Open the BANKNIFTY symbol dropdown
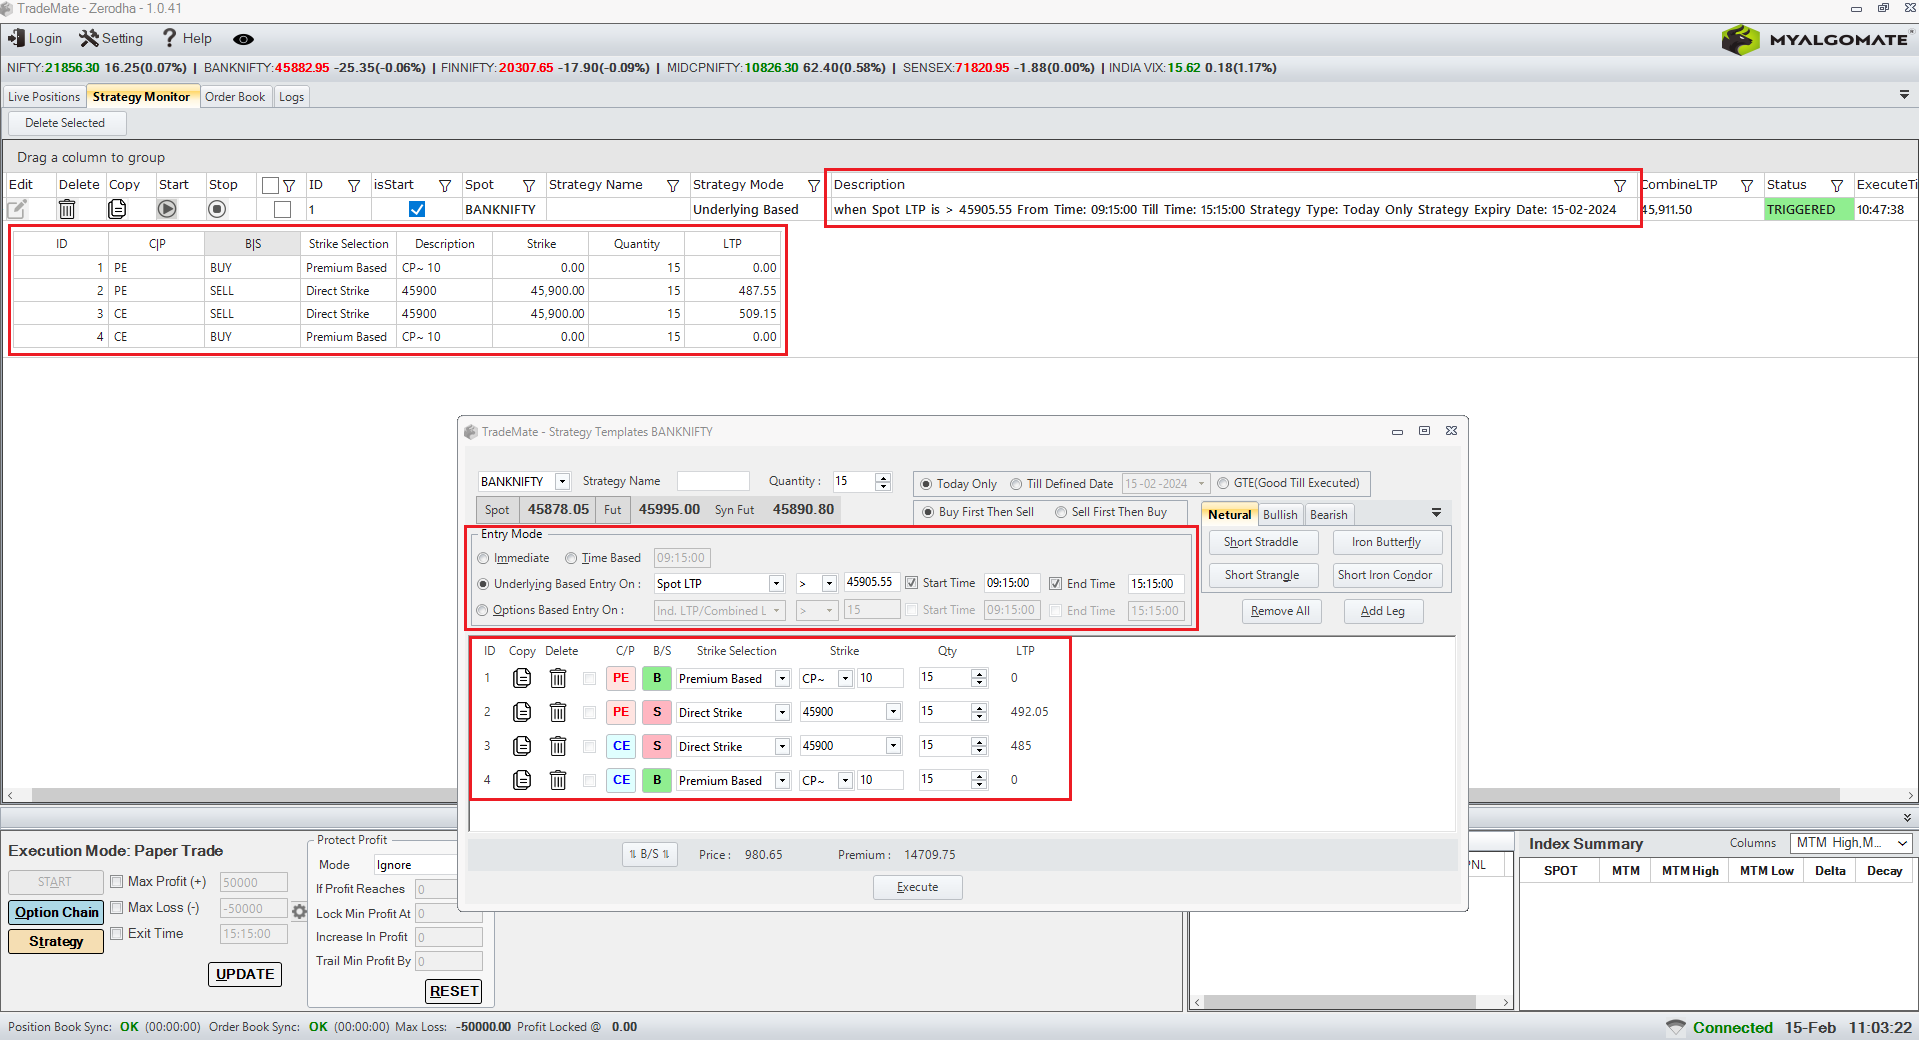The width and height of the screenshot is (1919, 1040). pyautogui.click(x=562, y=482)
